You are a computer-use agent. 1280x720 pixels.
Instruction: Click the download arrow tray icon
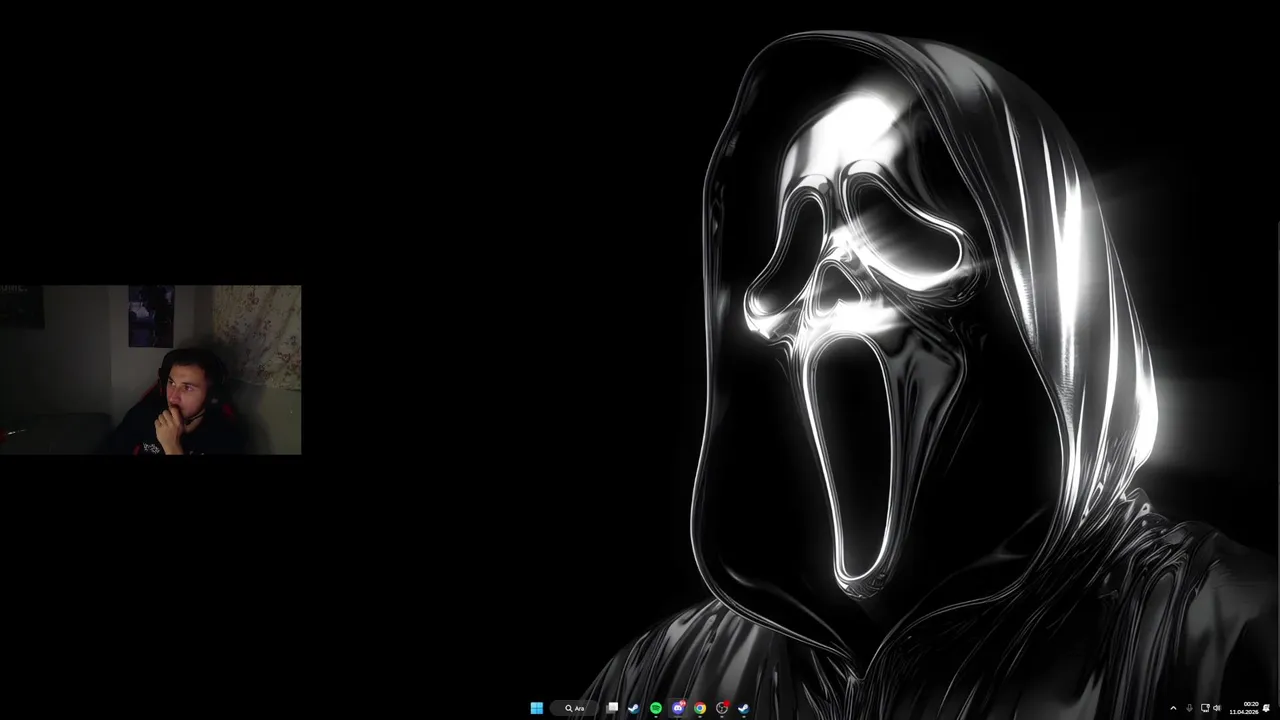pyautogui.click(x=1189, y=708)
